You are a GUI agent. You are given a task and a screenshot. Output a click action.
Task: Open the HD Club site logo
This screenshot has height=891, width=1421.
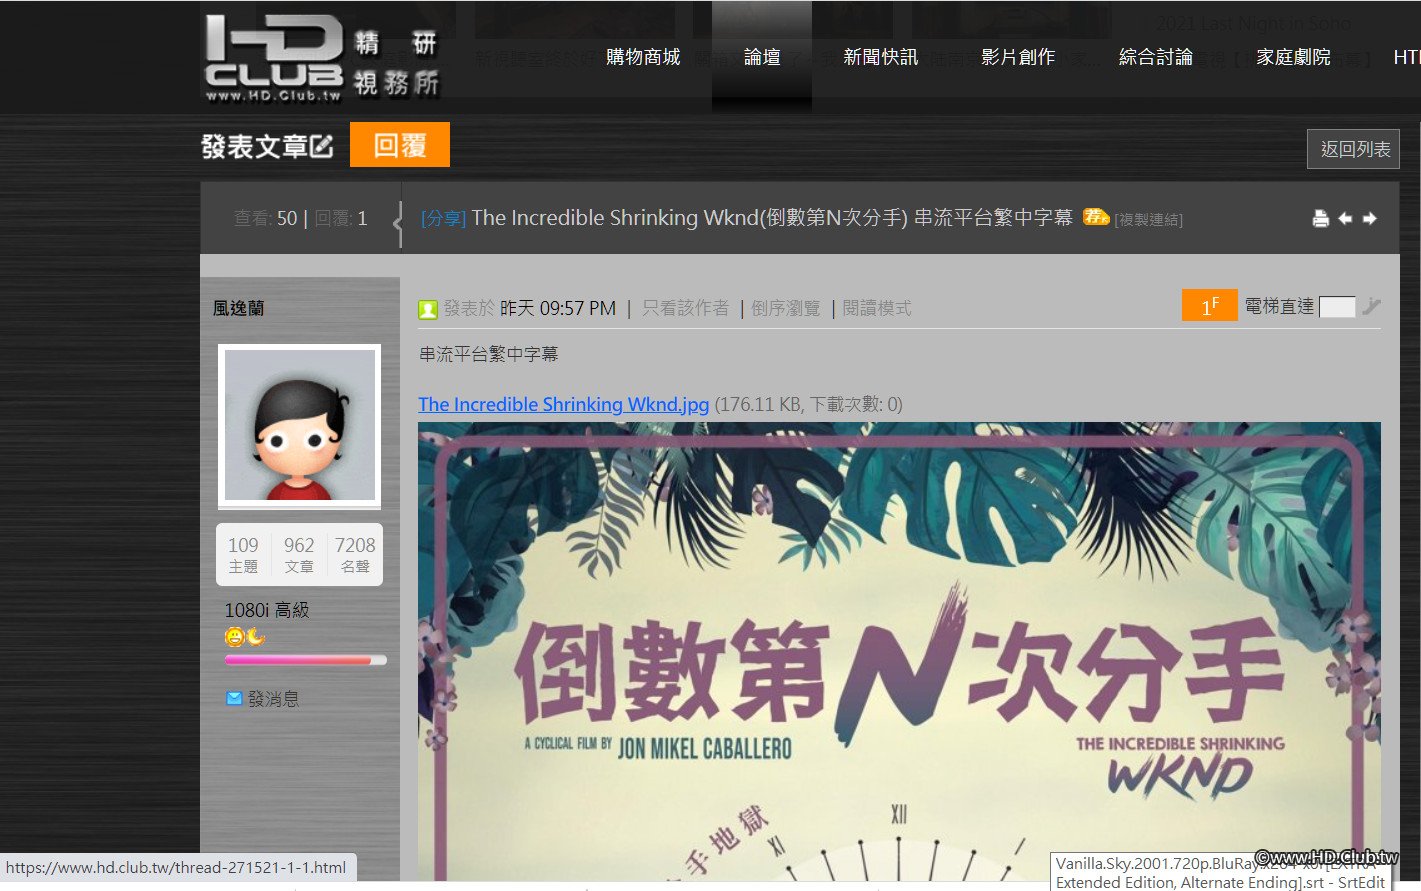pos(322,58)
